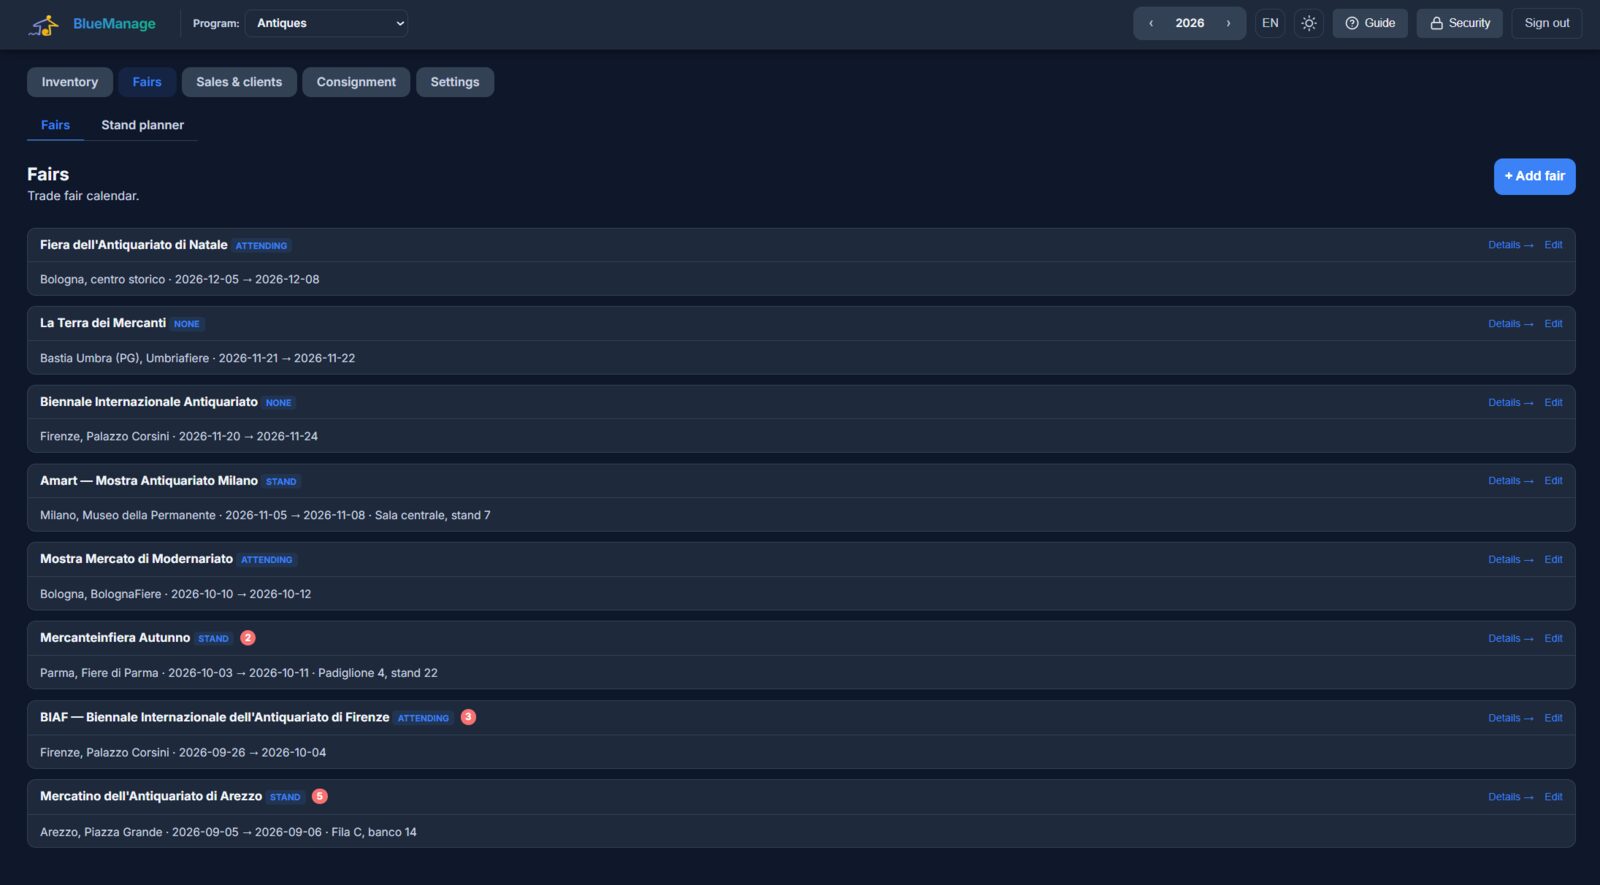Image resolution: width=1600 pixels, height=885 pixels.
Task: Open the Consignment tab
Action: click(356, 82)
